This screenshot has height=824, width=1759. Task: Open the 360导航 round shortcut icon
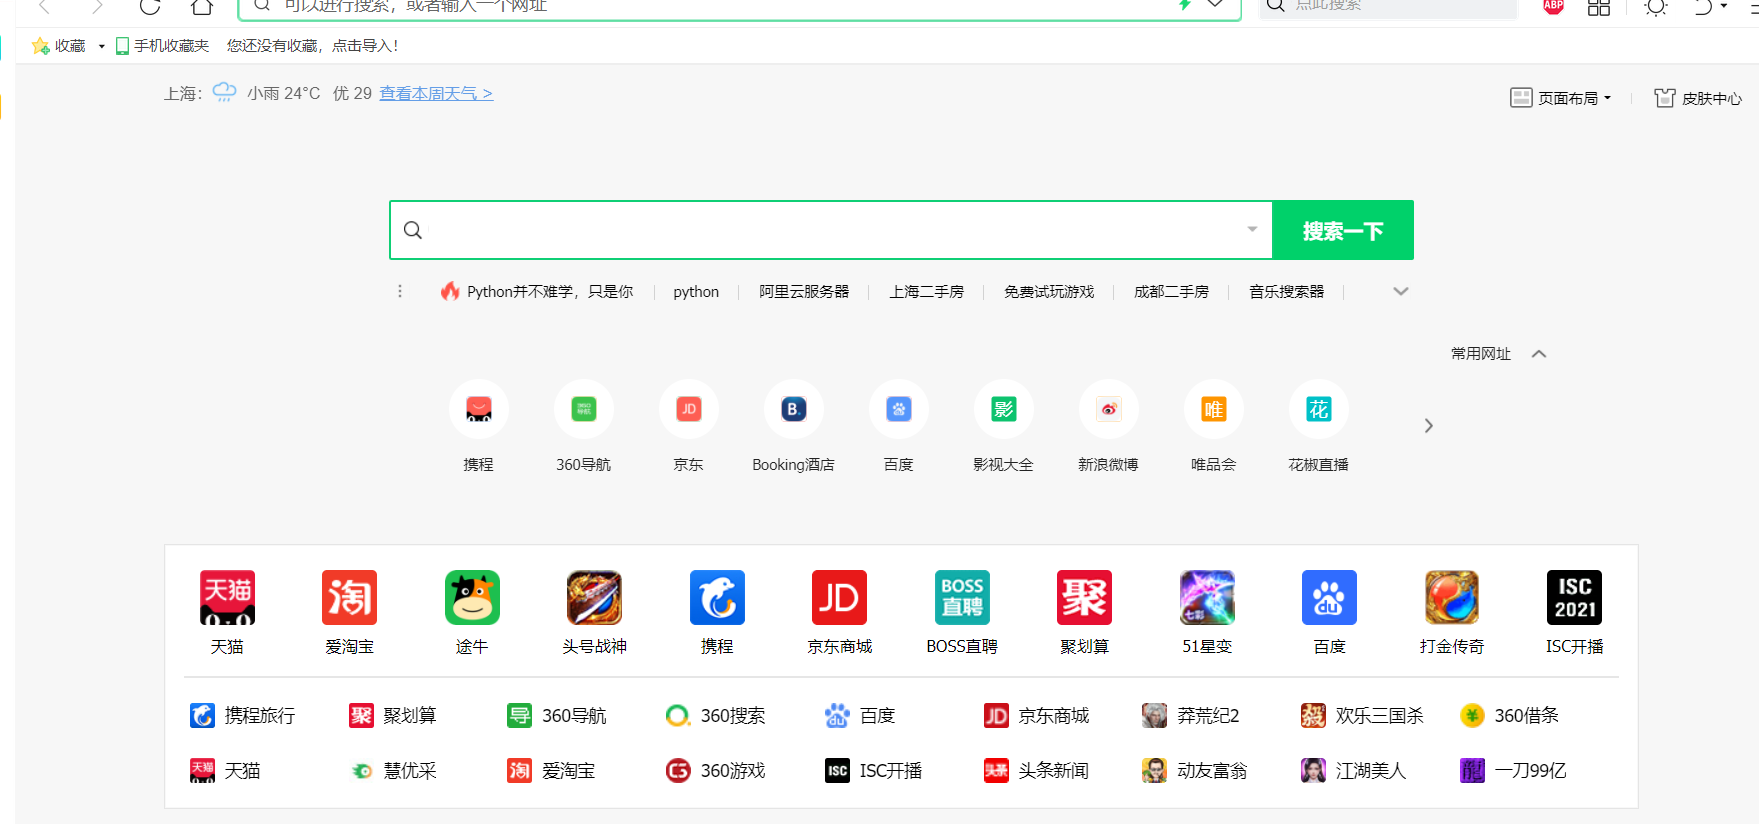(584, 409)
